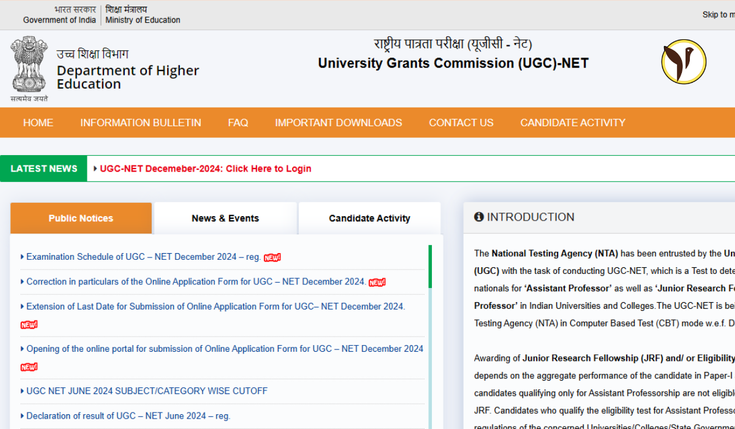735x429 pixels.
Task: Click the Ministry of Education text
Action: [x=142, y=20]
